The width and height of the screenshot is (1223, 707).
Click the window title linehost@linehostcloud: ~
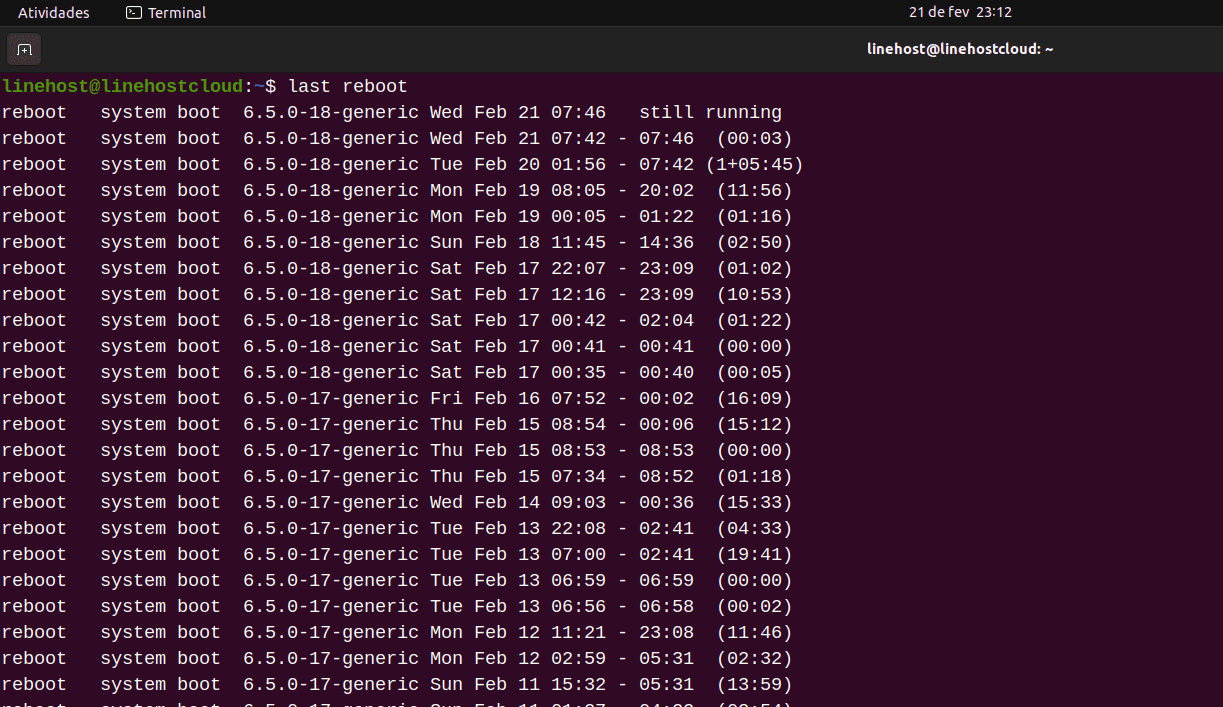pos(959,49)
